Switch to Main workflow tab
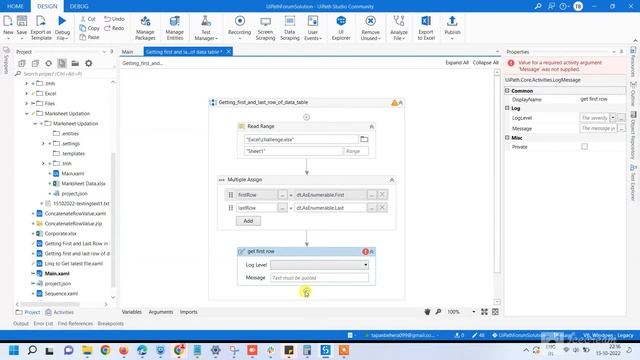Image resolution: width=640 pixels, height=360 pixels. [127, 52]
